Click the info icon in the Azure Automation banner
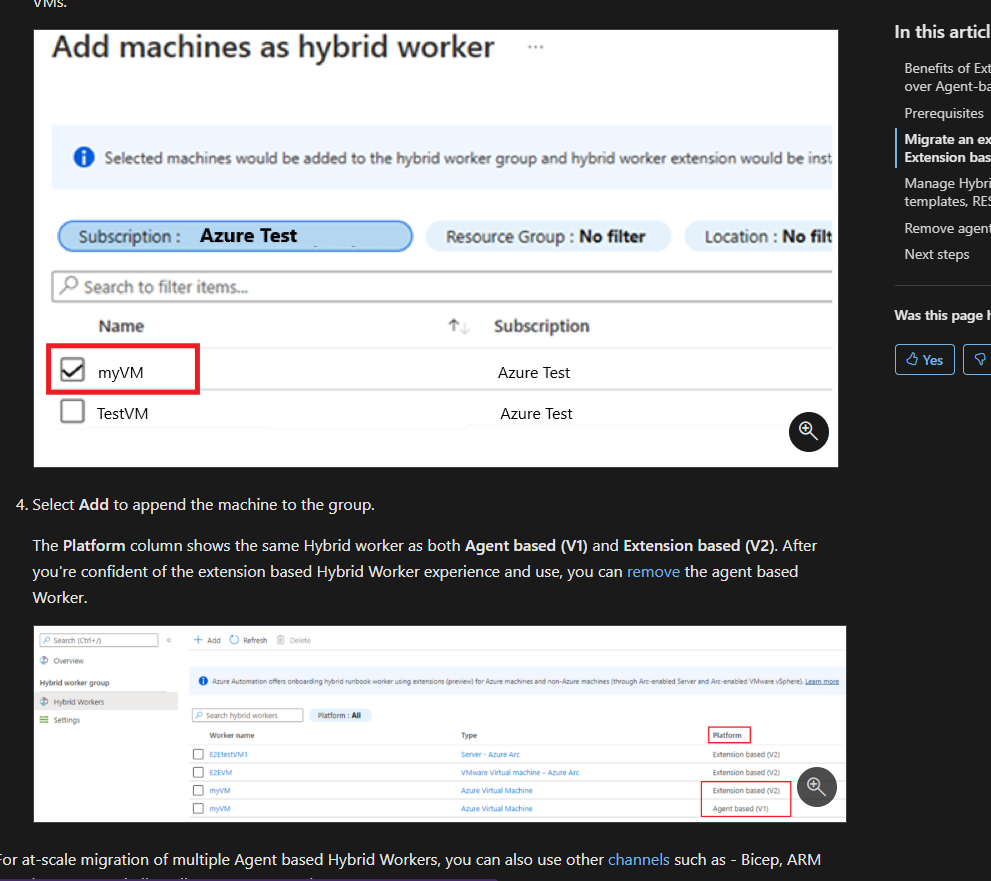991x881 pixels. point(204,681)
